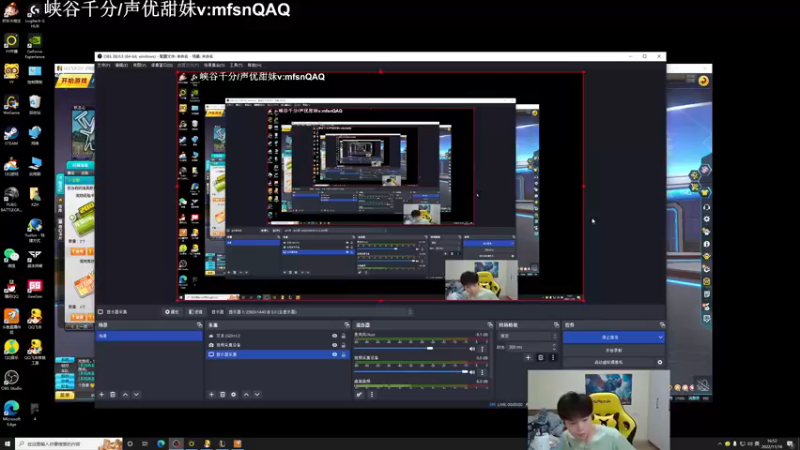Move selected scene down
This screenshot has width=800, height=450.
(x=136, y=394)
